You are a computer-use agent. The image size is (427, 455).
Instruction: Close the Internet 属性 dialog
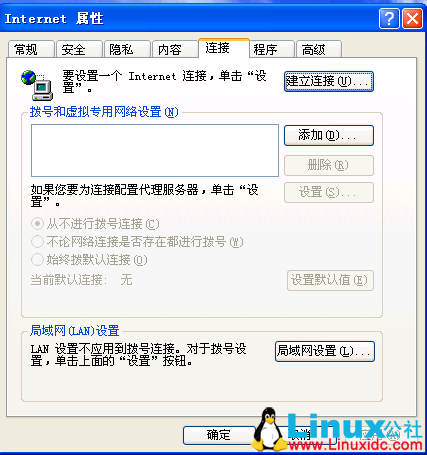412,19
